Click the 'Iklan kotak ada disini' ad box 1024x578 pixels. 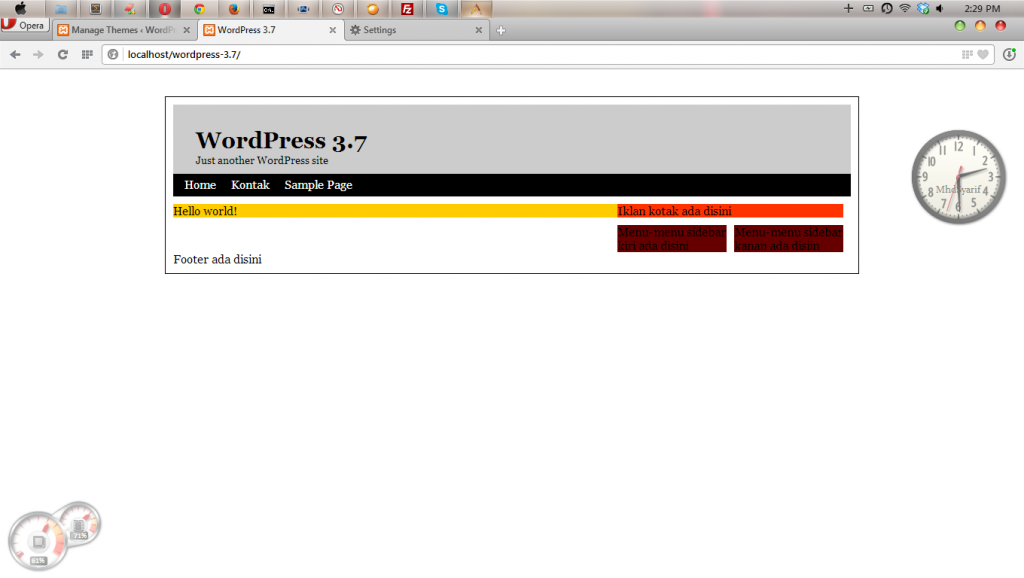click(x=730, y=211)
